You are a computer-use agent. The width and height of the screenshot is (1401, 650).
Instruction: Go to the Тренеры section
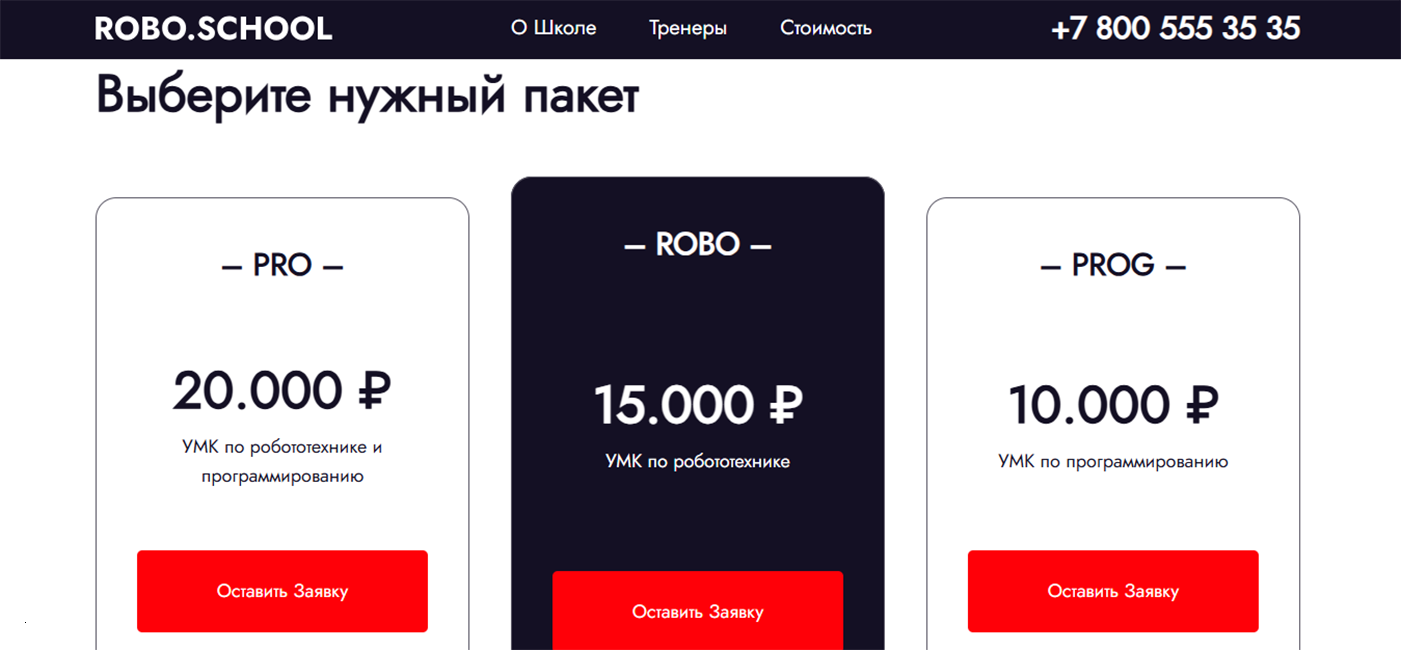click(688, 29)
